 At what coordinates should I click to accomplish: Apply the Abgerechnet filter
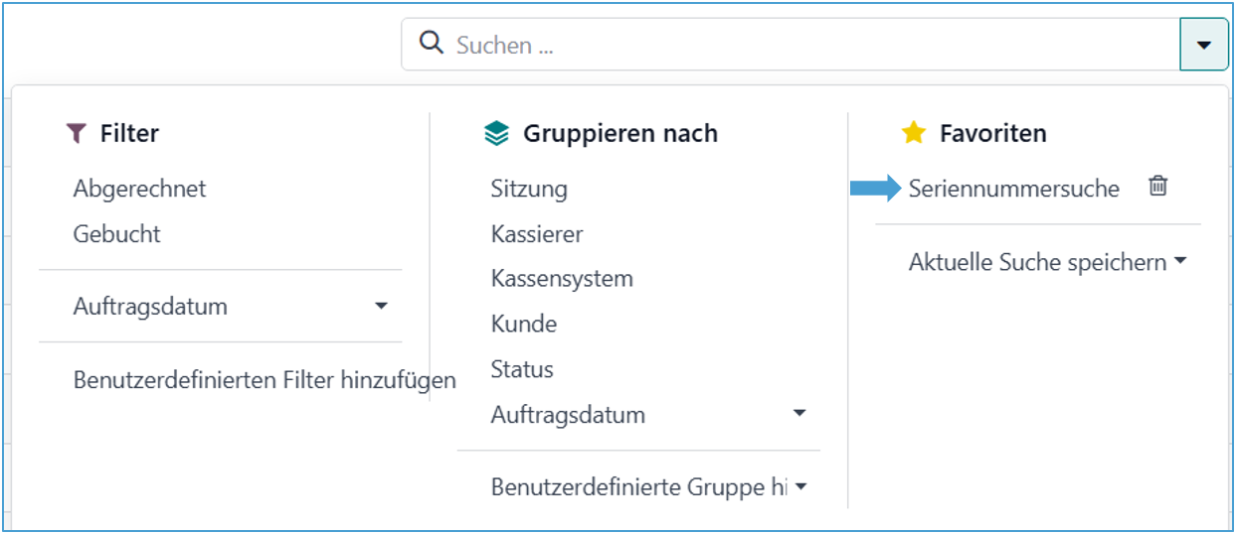coord(139,188)
